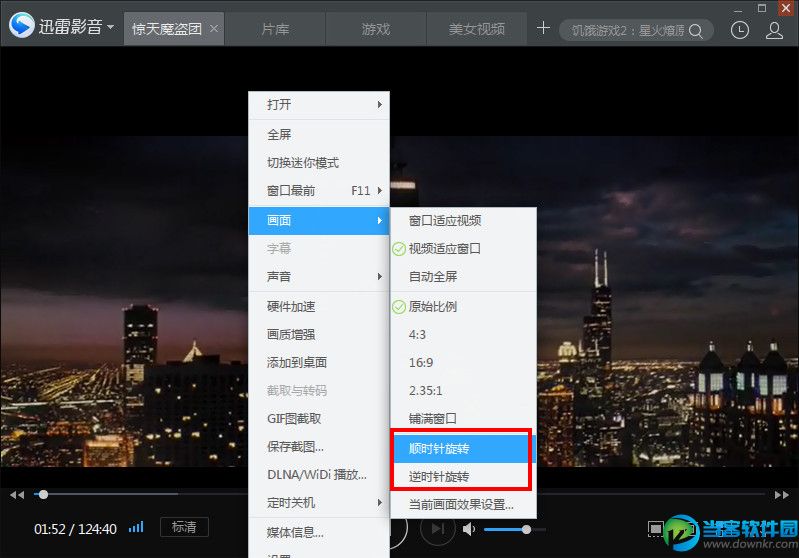
Task: Expand the 画面 submenu
Action: [319, 220]
